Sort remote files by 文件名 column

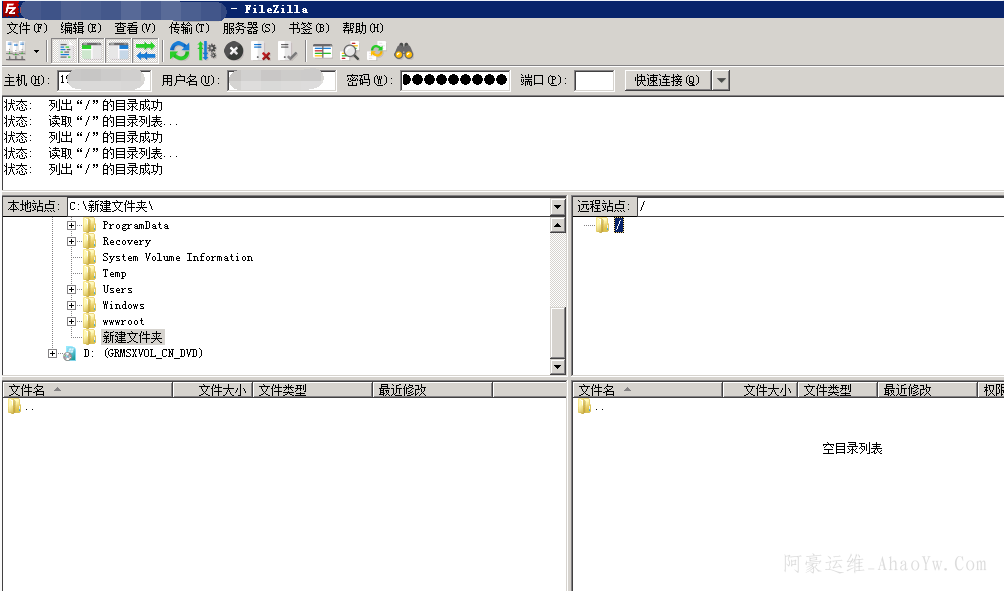tap(648, 390)
